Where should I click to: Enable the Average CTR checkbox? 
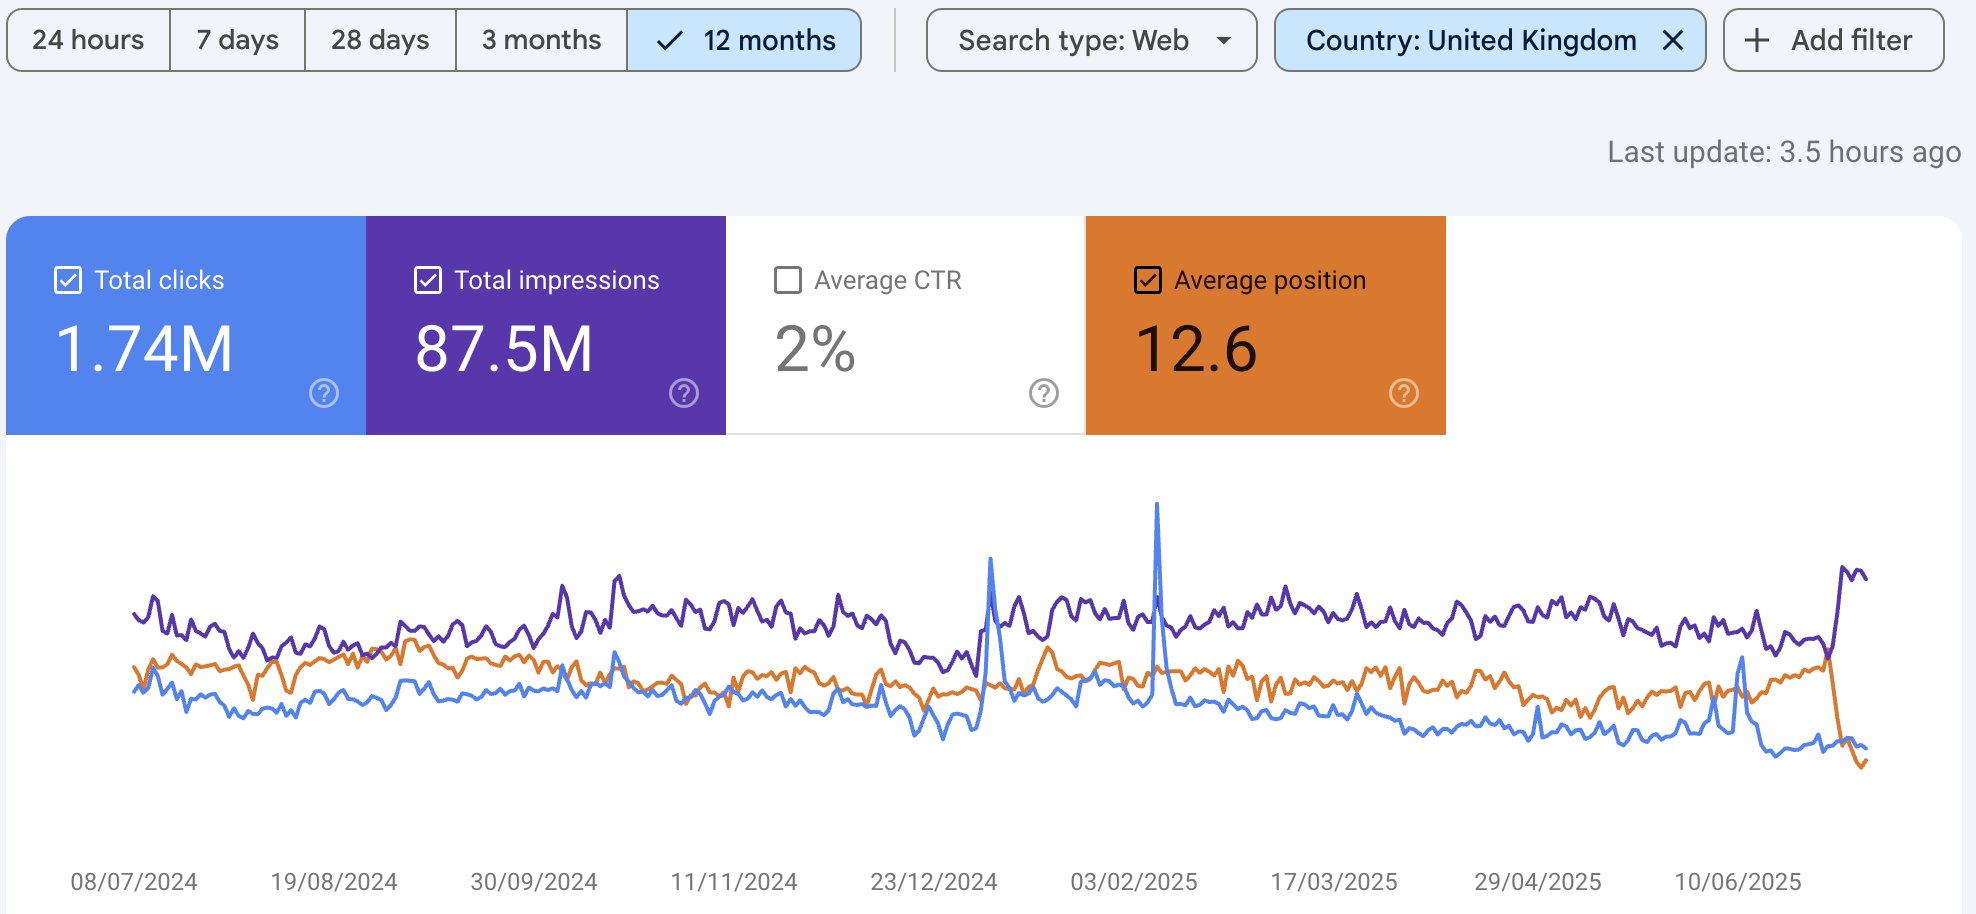(788, 280)
